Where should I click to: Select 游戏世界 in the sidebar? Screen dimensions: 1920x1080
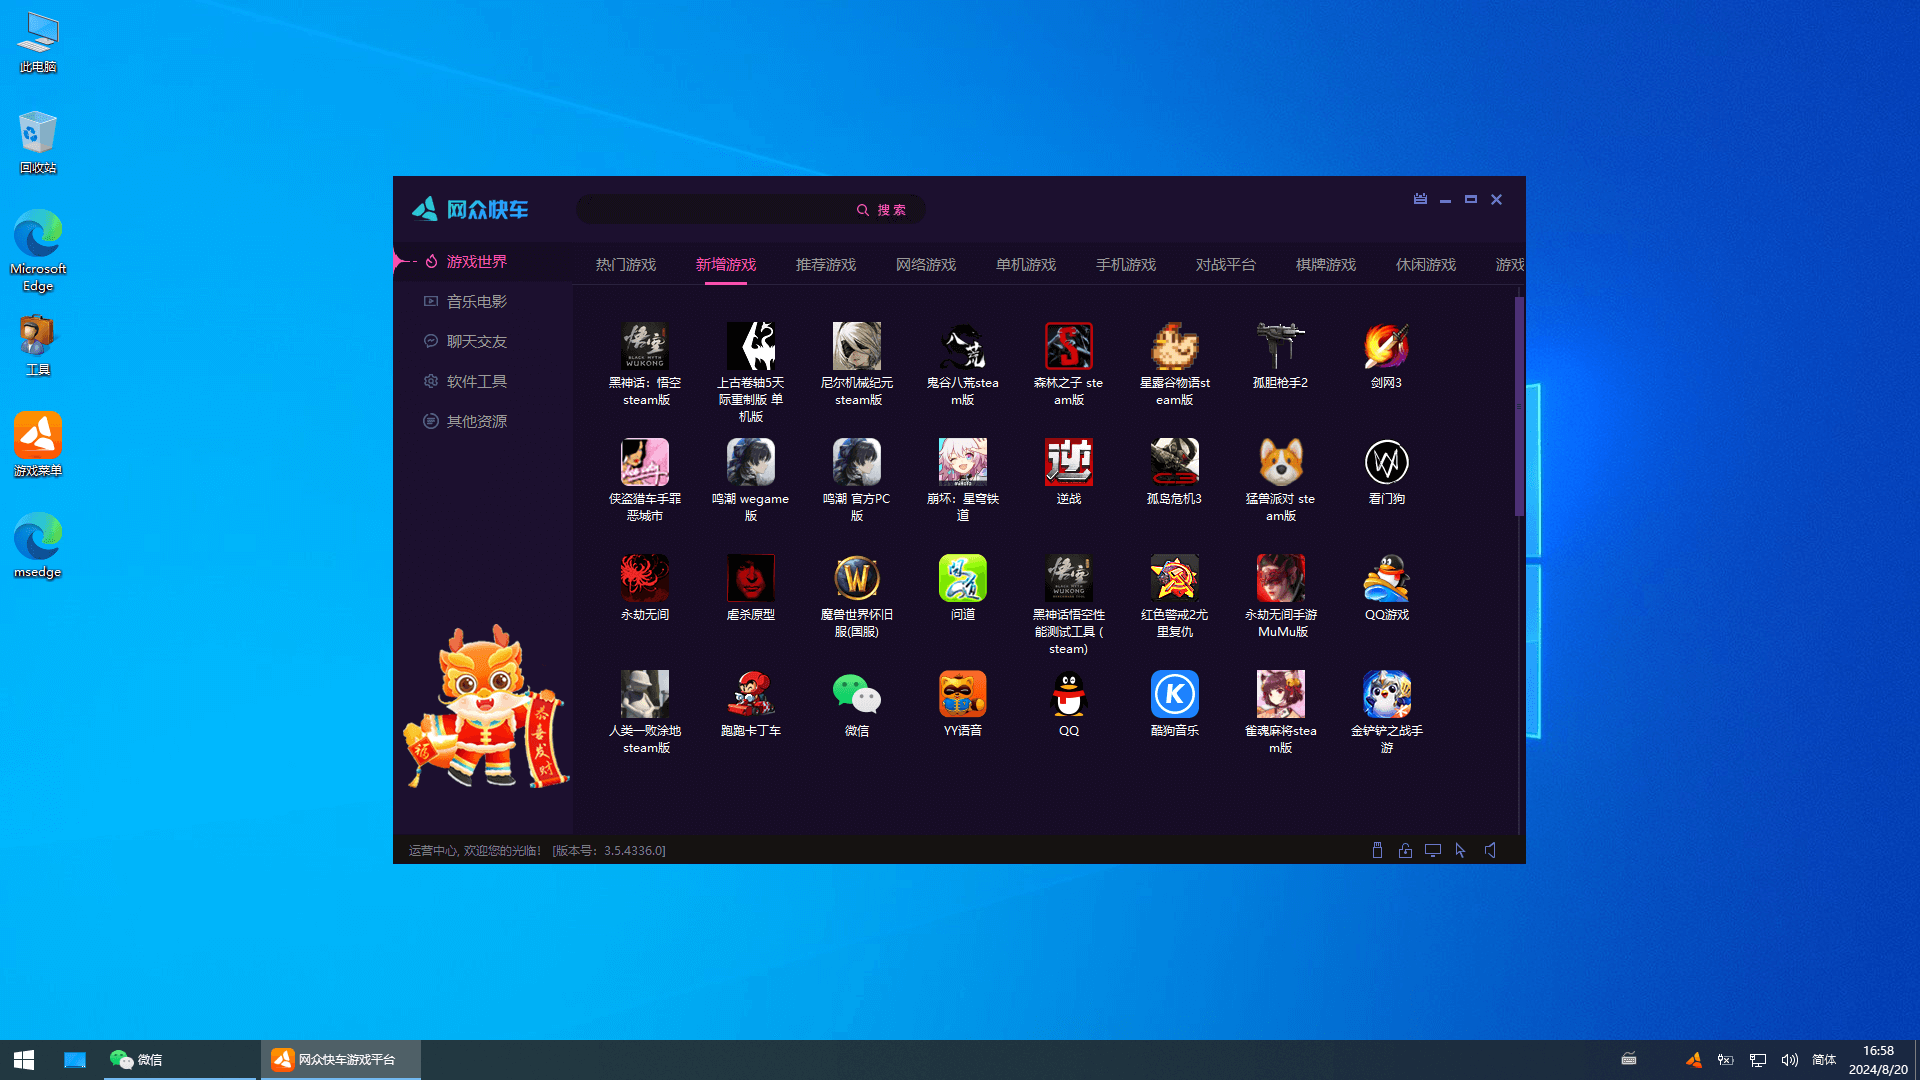coord(483,261)
